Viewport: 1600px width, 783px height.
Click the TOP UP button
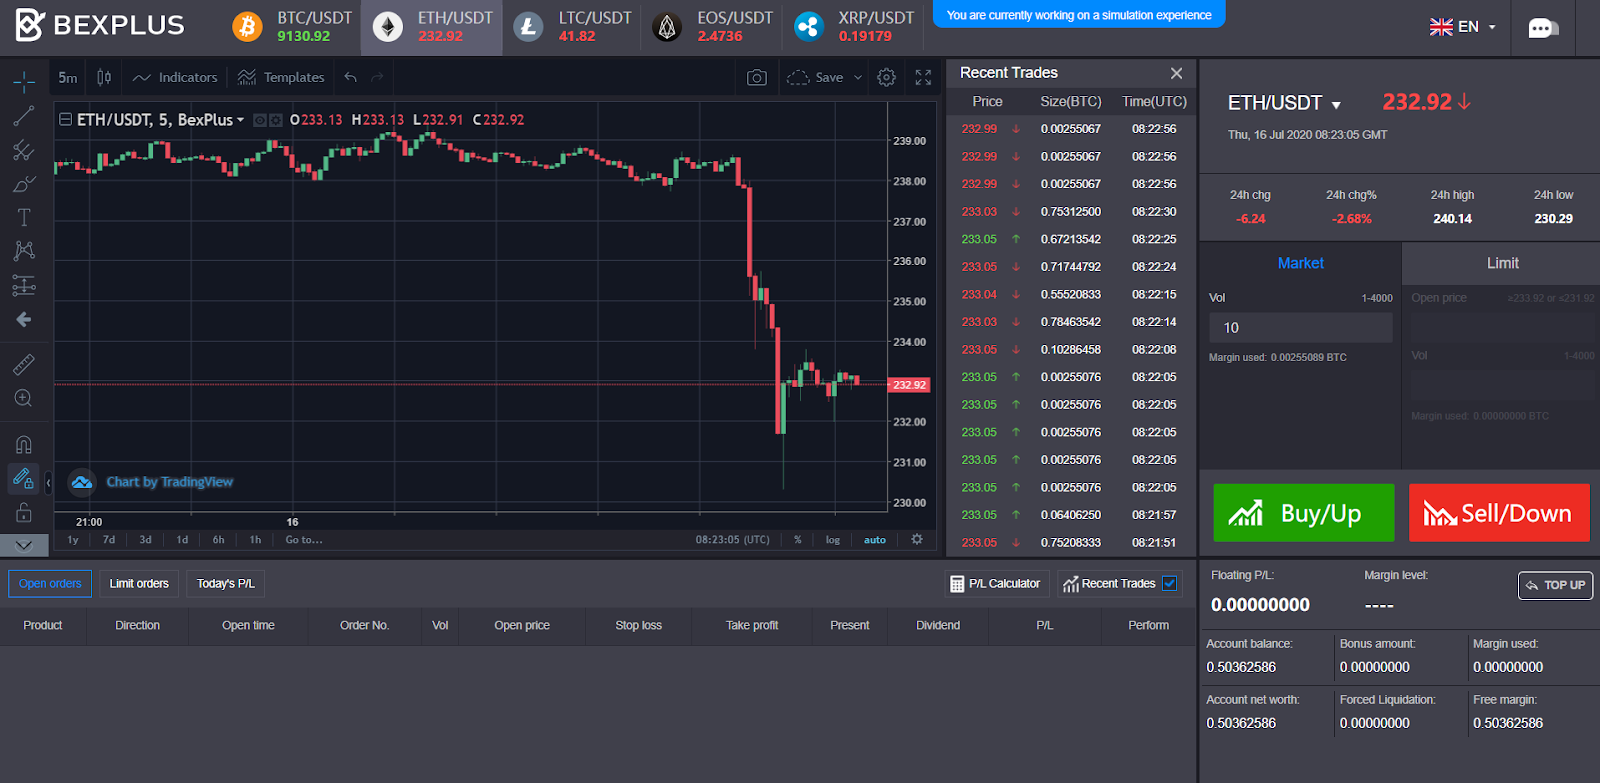point(1555,586)
